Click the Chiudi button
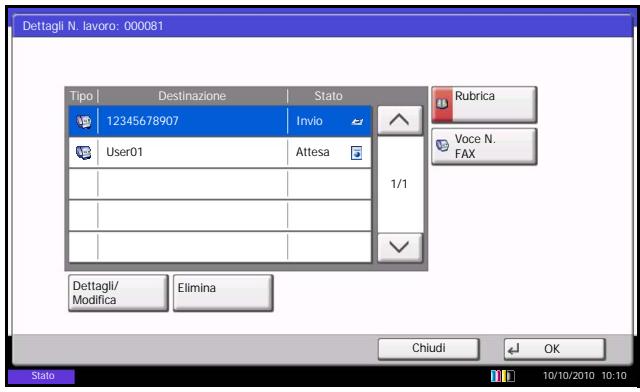Screen dimensions: 640x392 pos(429,349)
